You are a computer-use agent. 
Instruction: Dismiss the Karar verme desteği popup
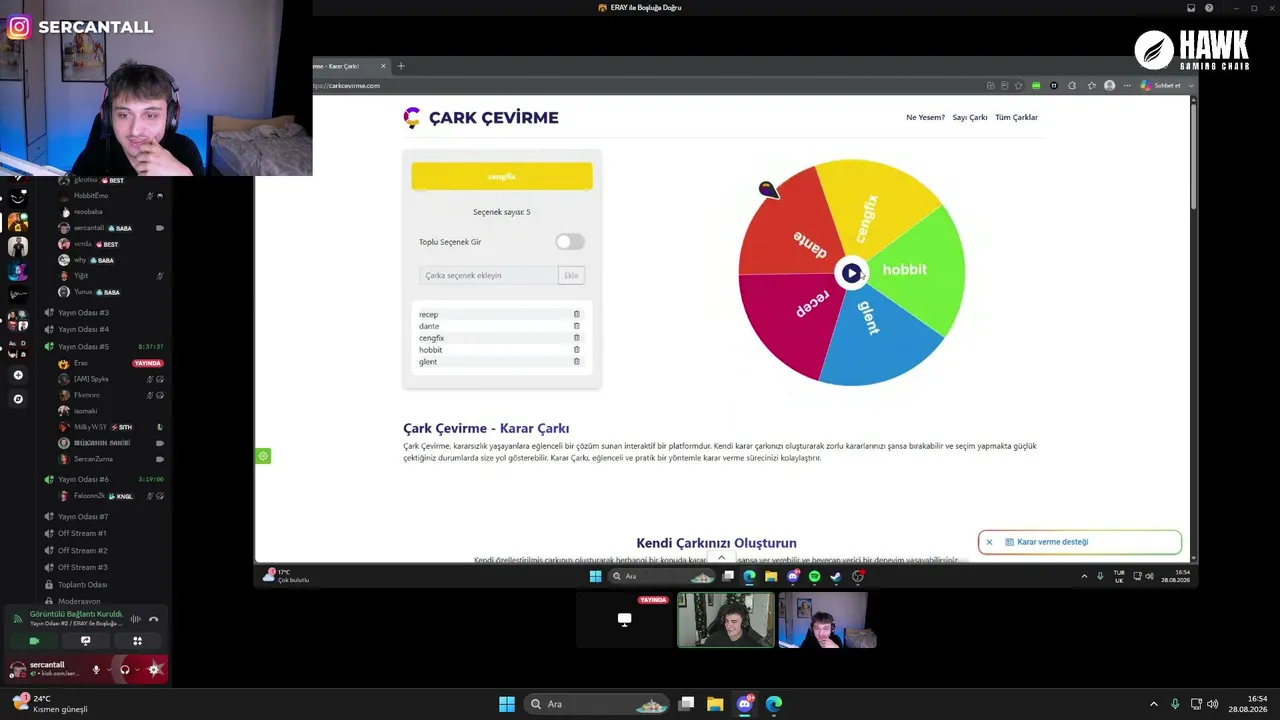pos(989,542)
